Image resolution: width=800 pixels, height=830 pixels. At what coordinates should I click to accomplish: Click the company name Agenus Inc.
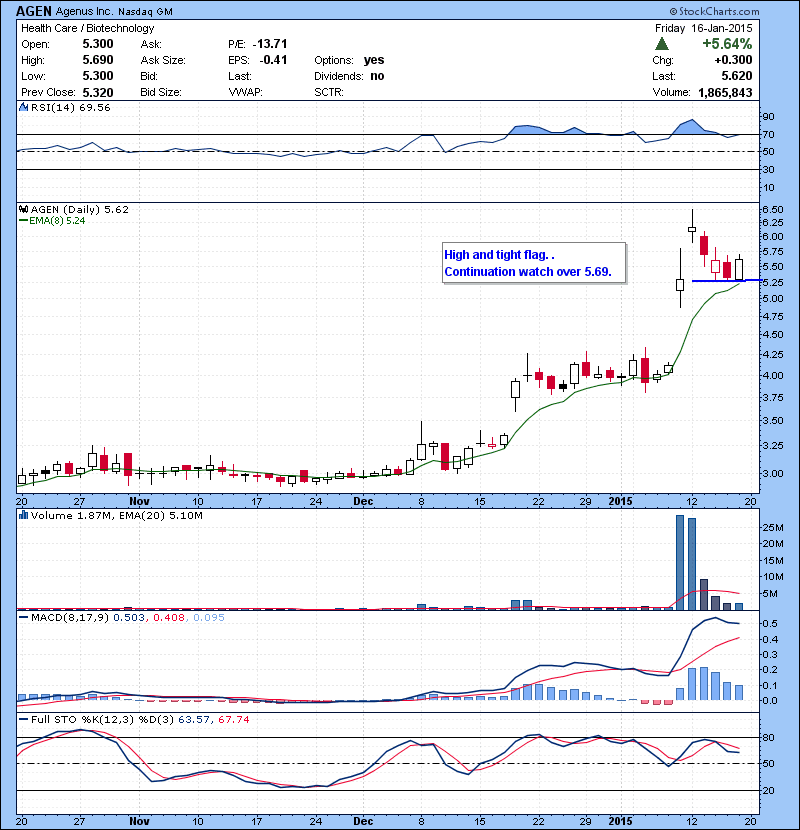coord(84,11)
